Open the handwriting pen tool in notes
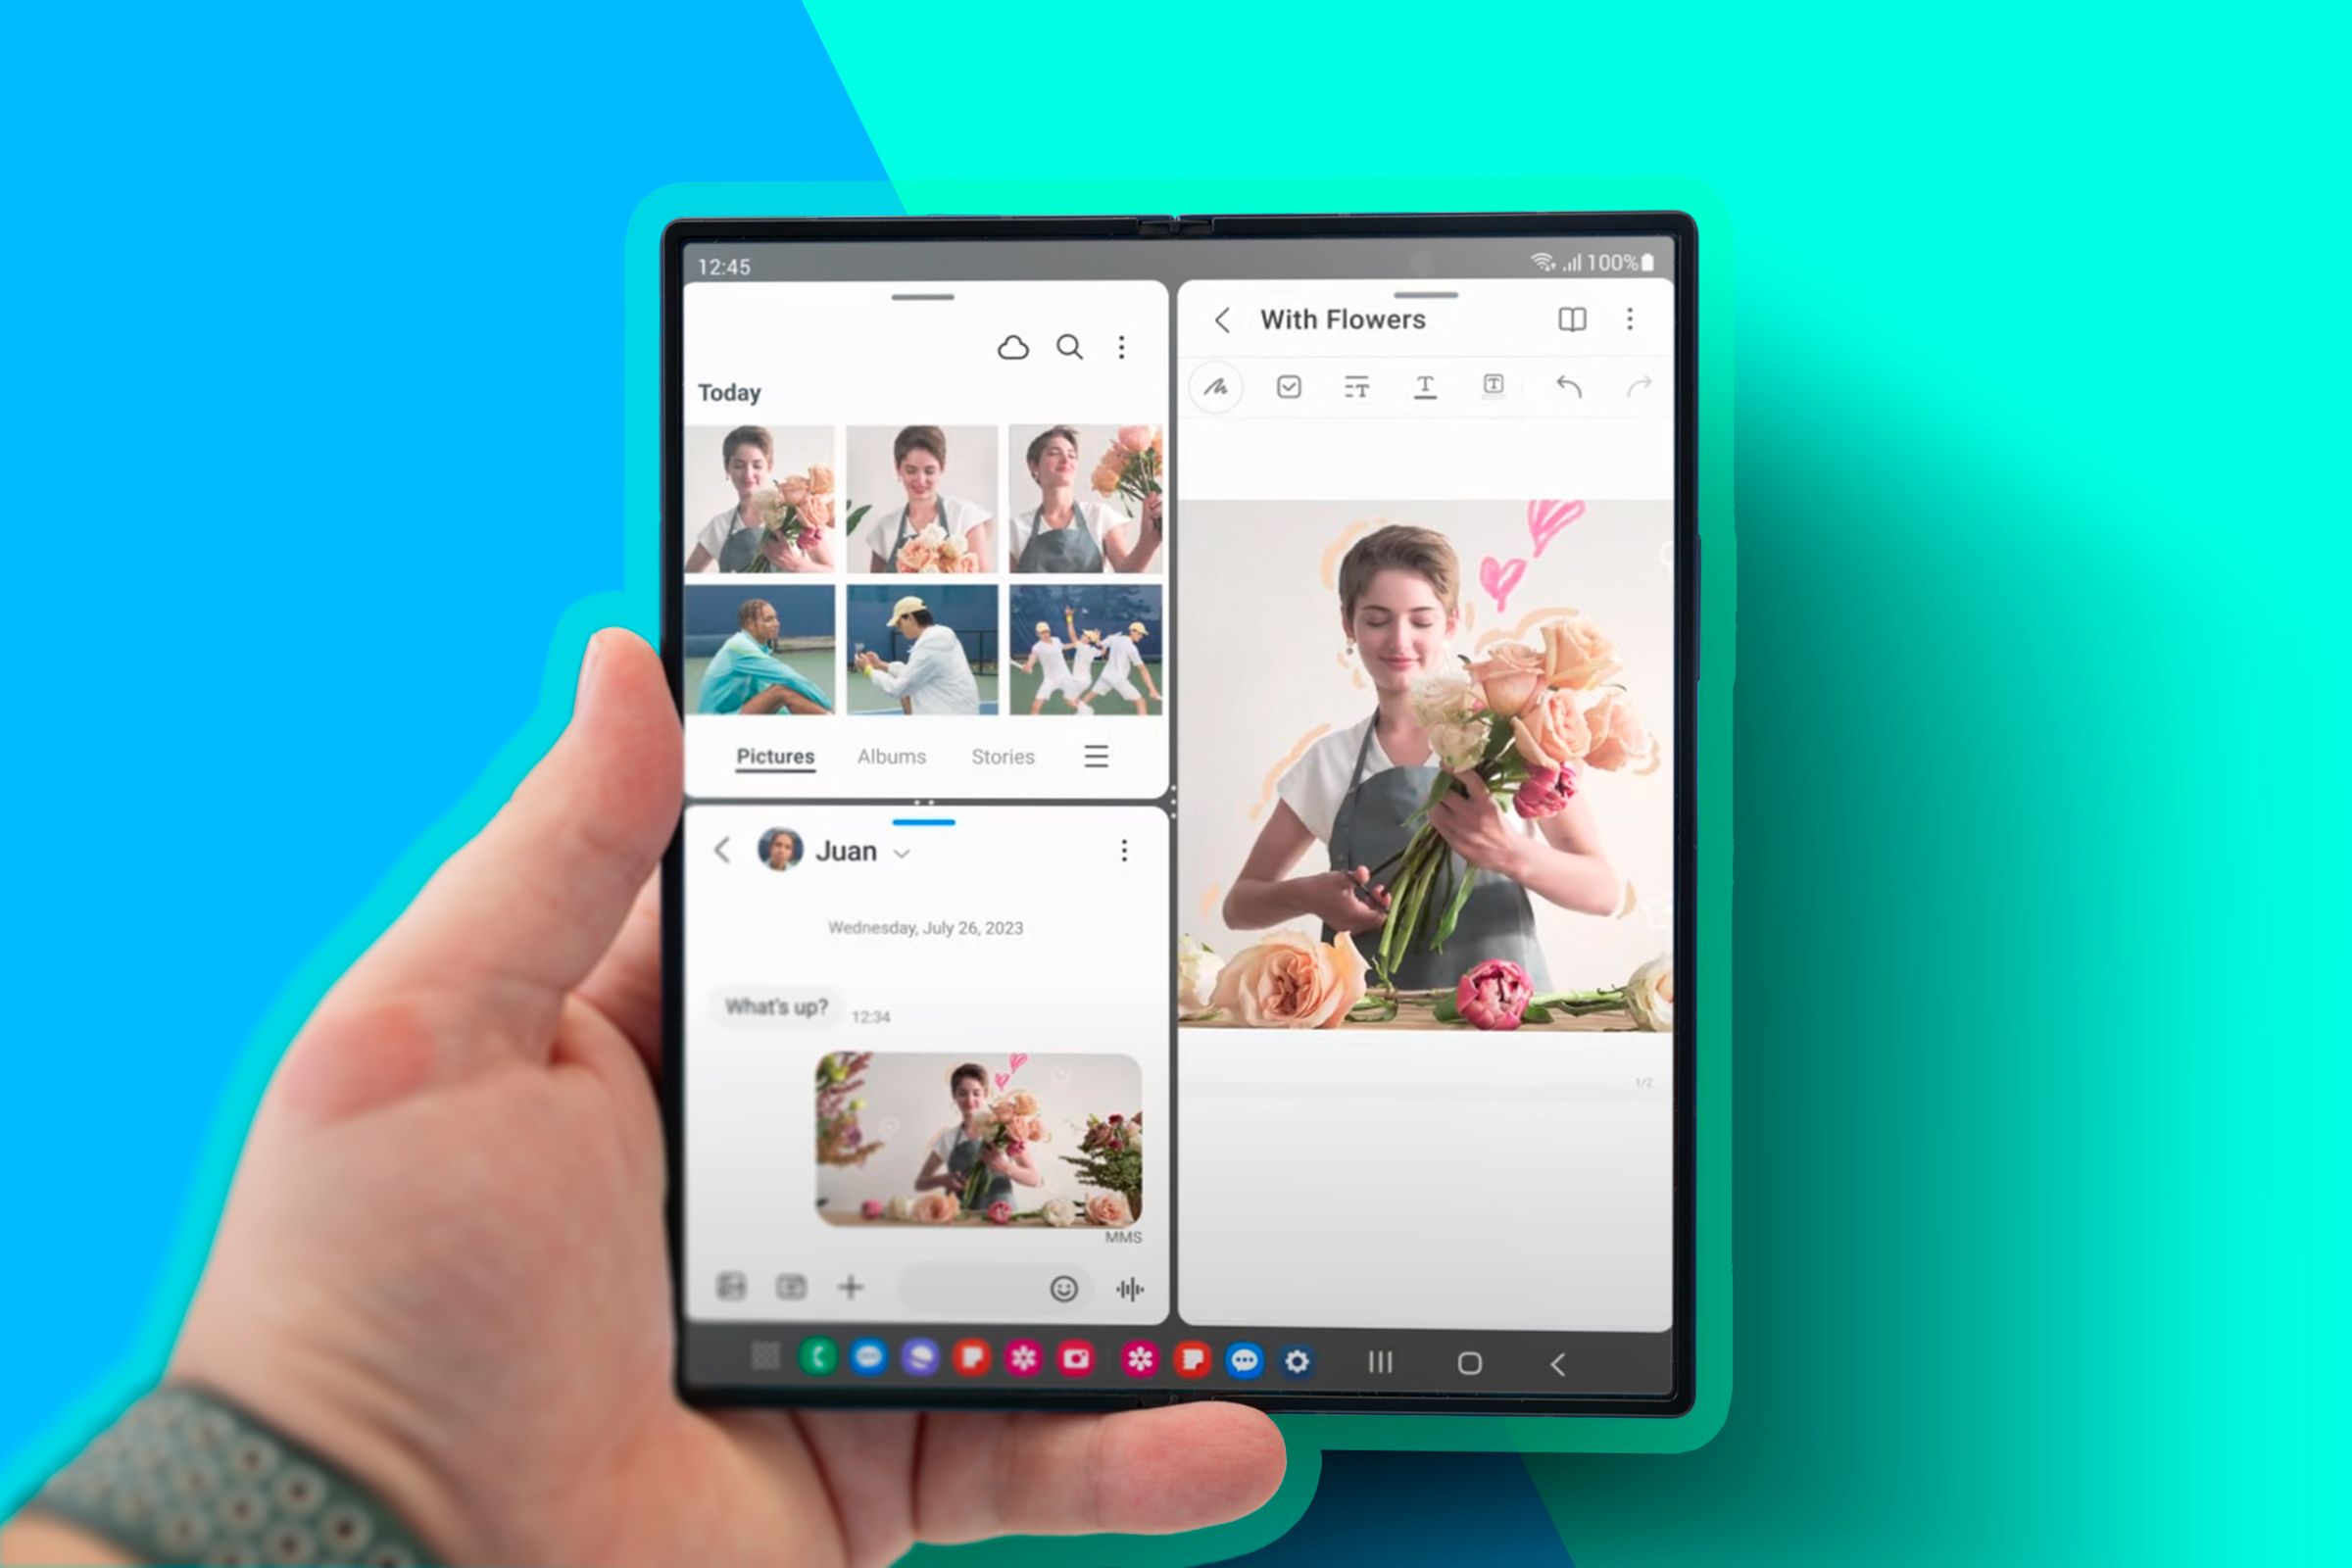The image size is (2352, 1568). click(x=1214, y=387)
